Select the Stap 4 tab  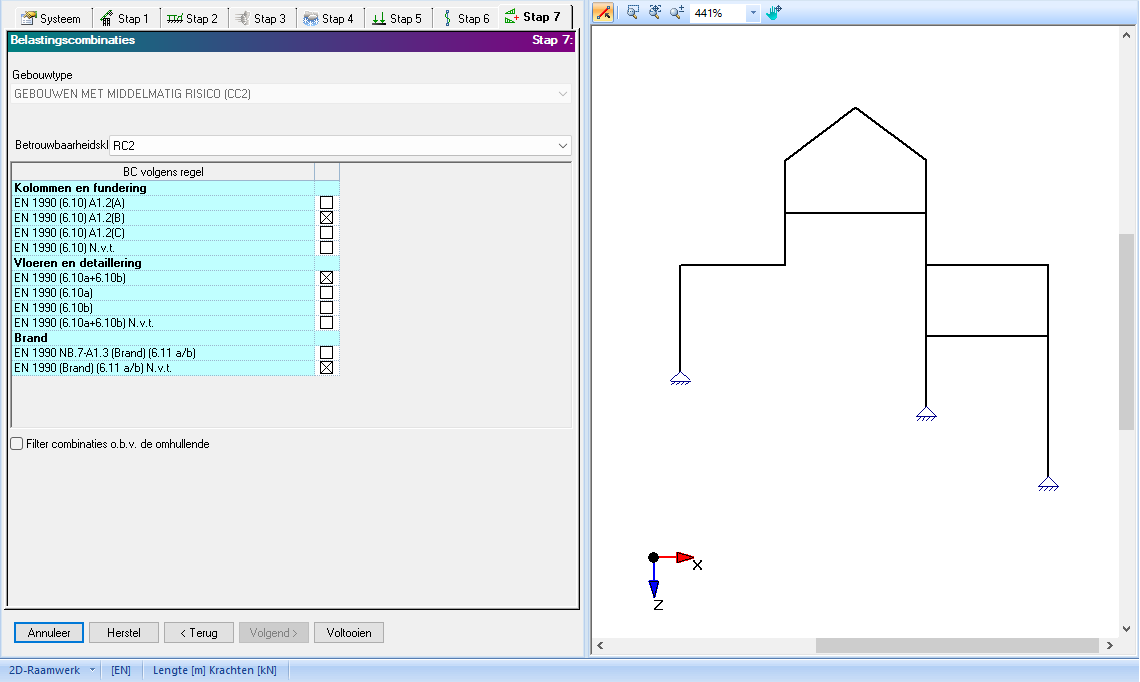pyautogui.click(x=329, y=18)
